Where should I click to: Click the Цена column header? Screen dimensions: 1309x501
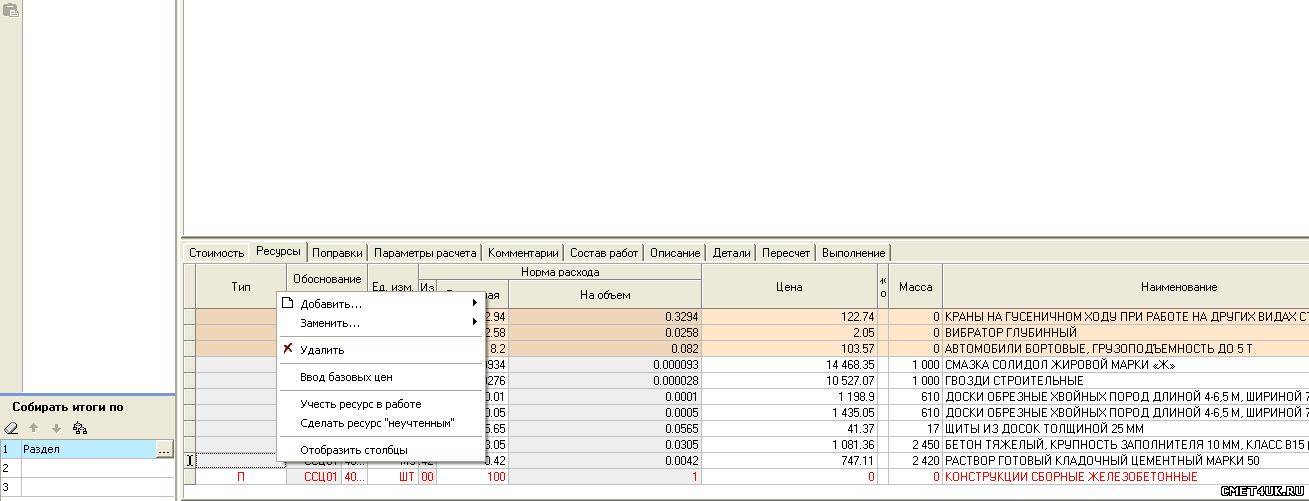click(789, 286)
